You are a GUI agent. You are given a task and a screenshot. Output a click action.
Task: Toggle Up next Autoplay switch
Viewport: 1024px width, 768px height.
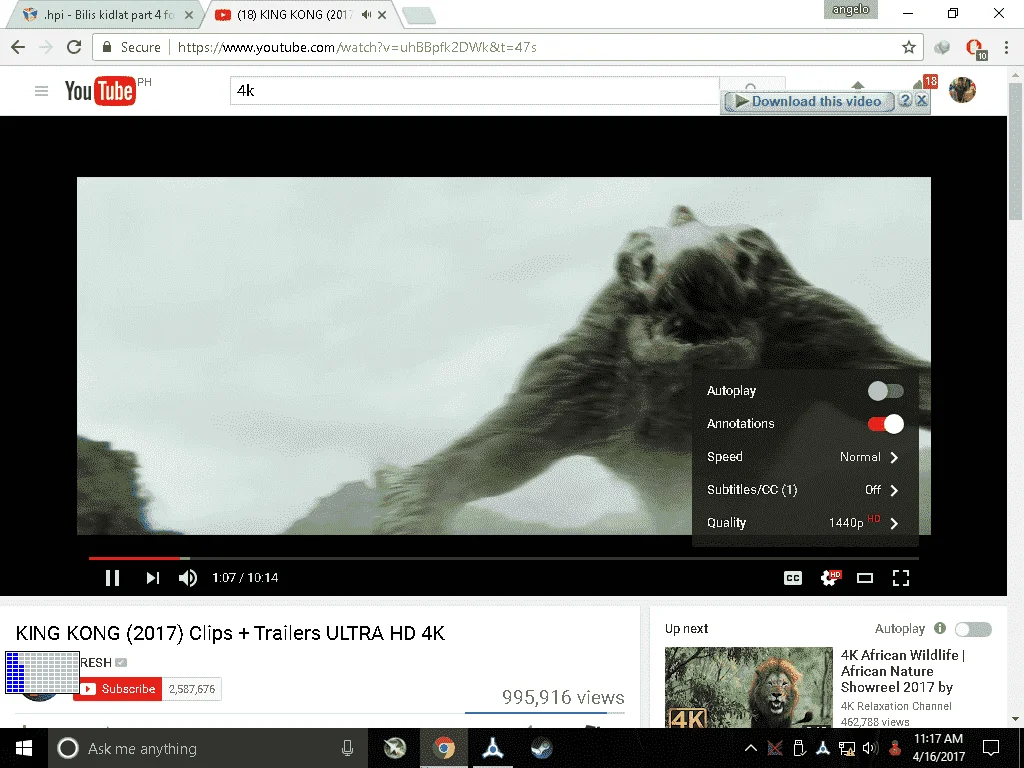click(973, 629)
